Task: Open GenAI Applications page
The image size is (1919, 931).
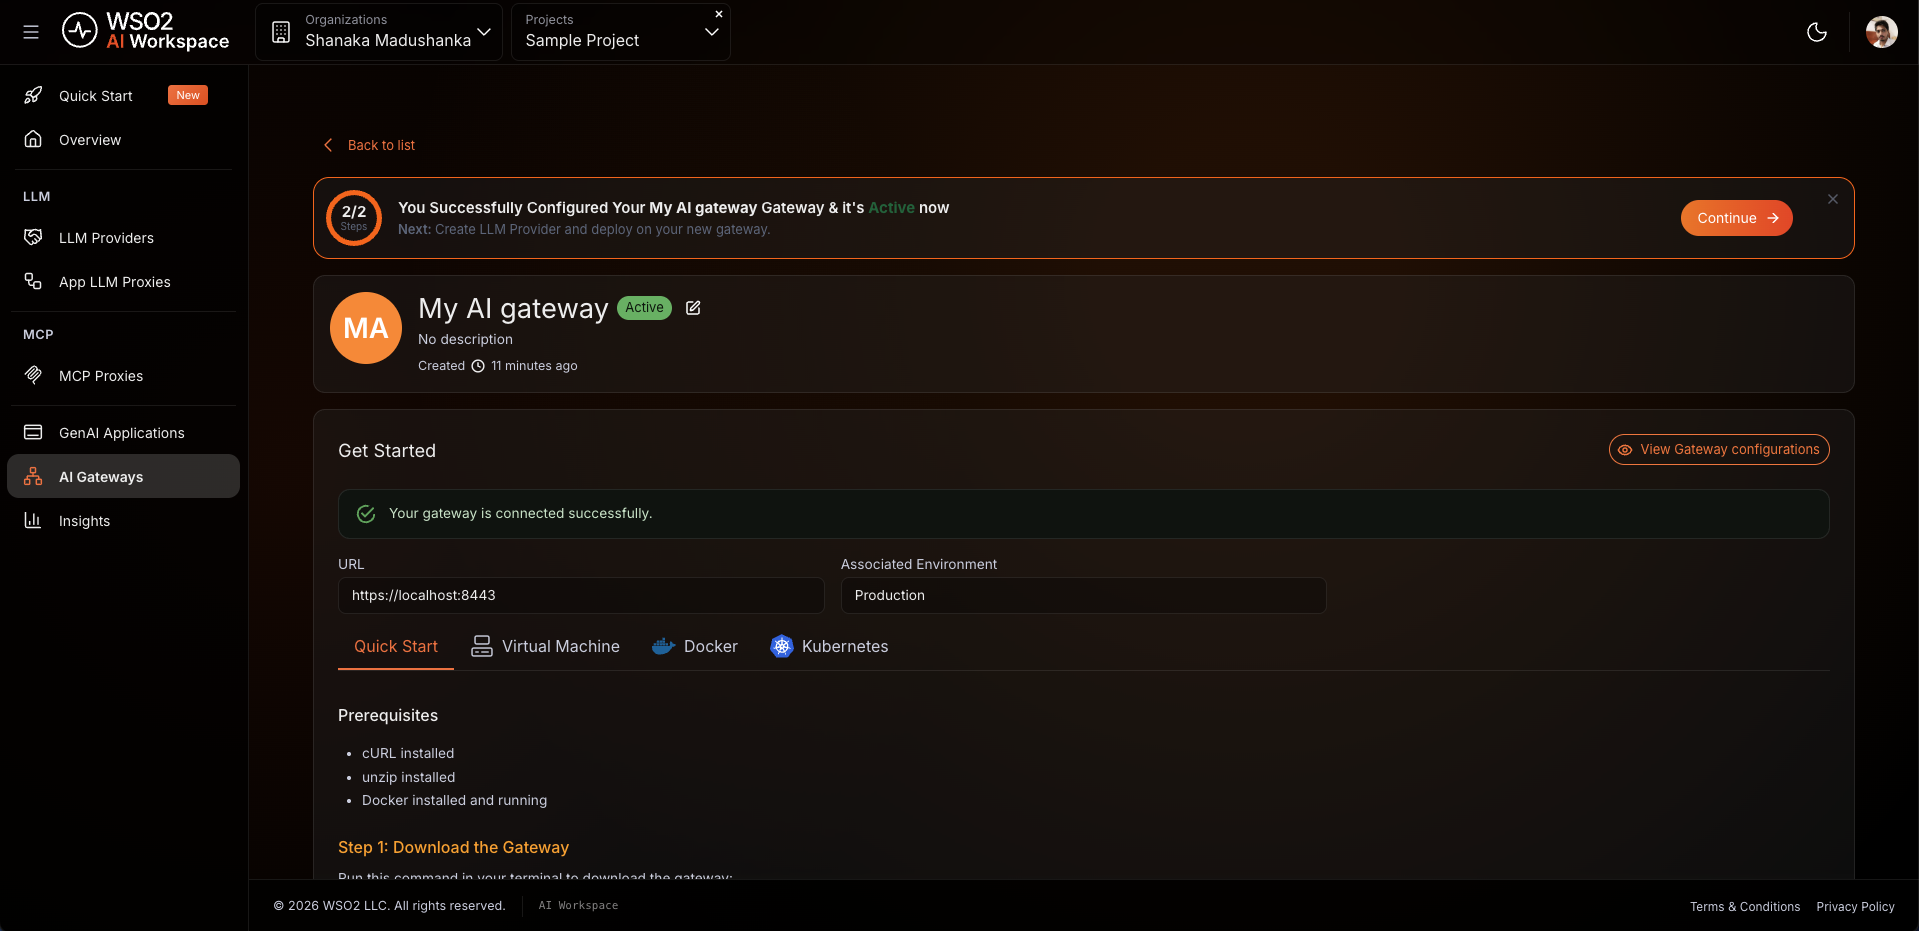Action: click(x=122, y=433)
